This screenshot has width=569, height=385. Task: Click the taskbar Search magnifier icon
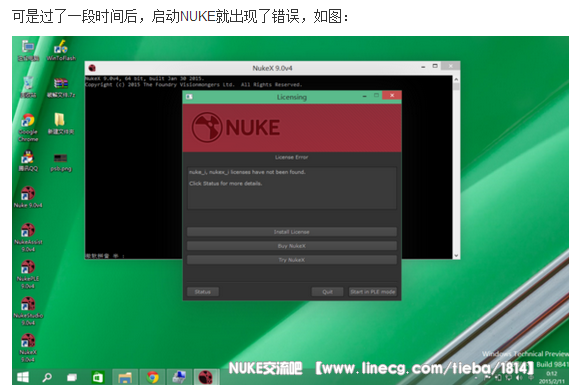(47, 377)
